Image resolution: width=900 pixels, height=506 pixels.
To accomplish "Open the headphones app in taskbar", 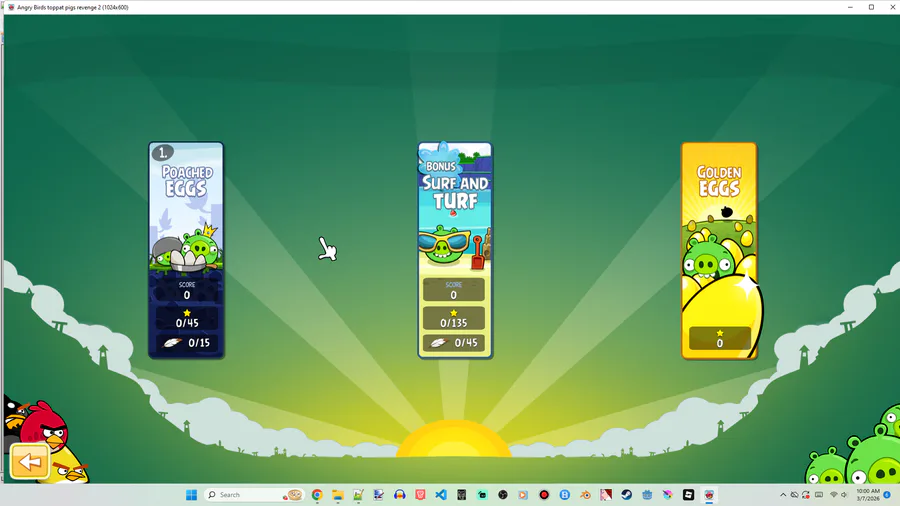I will [x=399, y=495].
